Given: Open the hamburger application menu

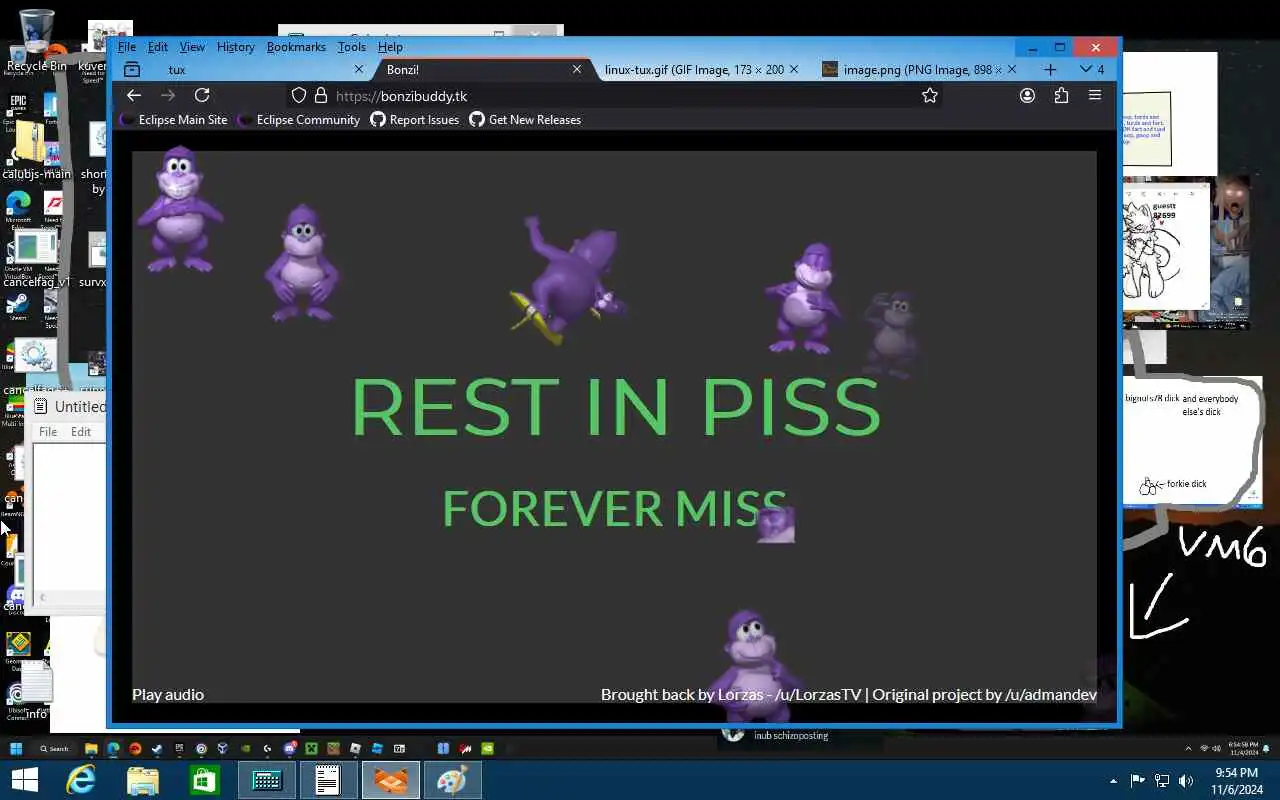Looking at the screenshot, I should click(1095, 95).
